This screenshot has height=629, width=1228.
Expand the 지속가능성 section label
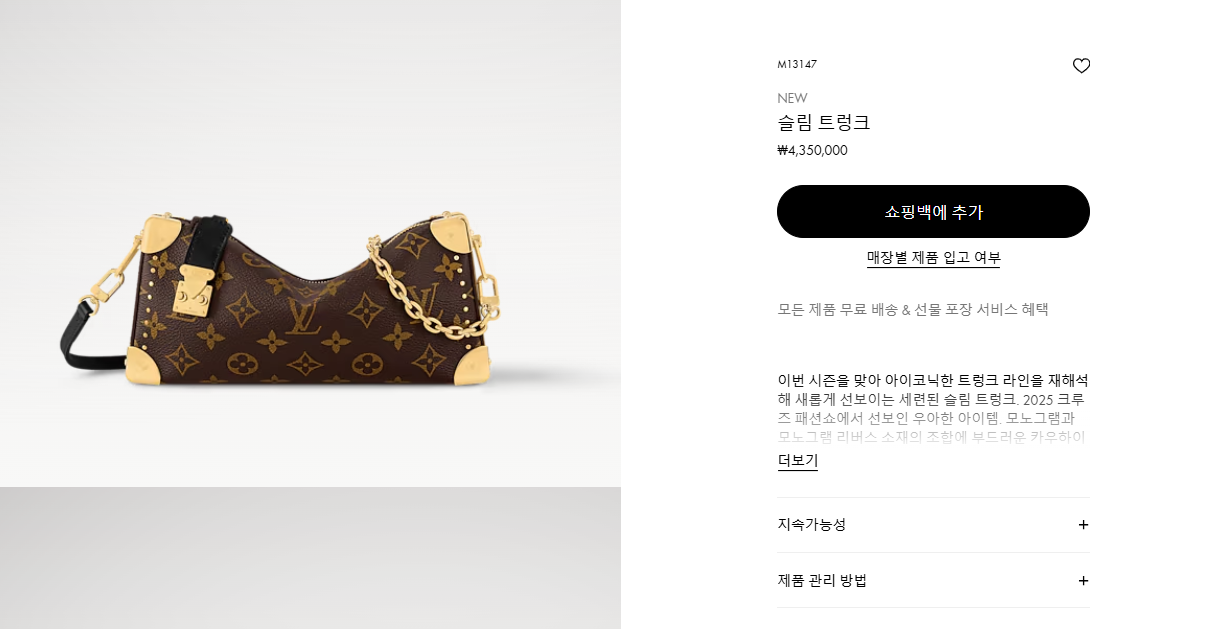tap(811, 525)
